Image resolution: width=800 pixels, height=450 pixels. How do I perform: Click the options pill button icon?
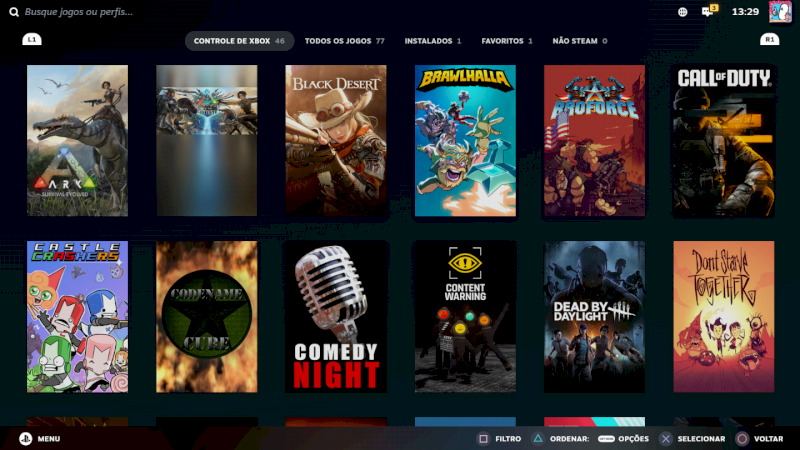click(x=606, y=439)
